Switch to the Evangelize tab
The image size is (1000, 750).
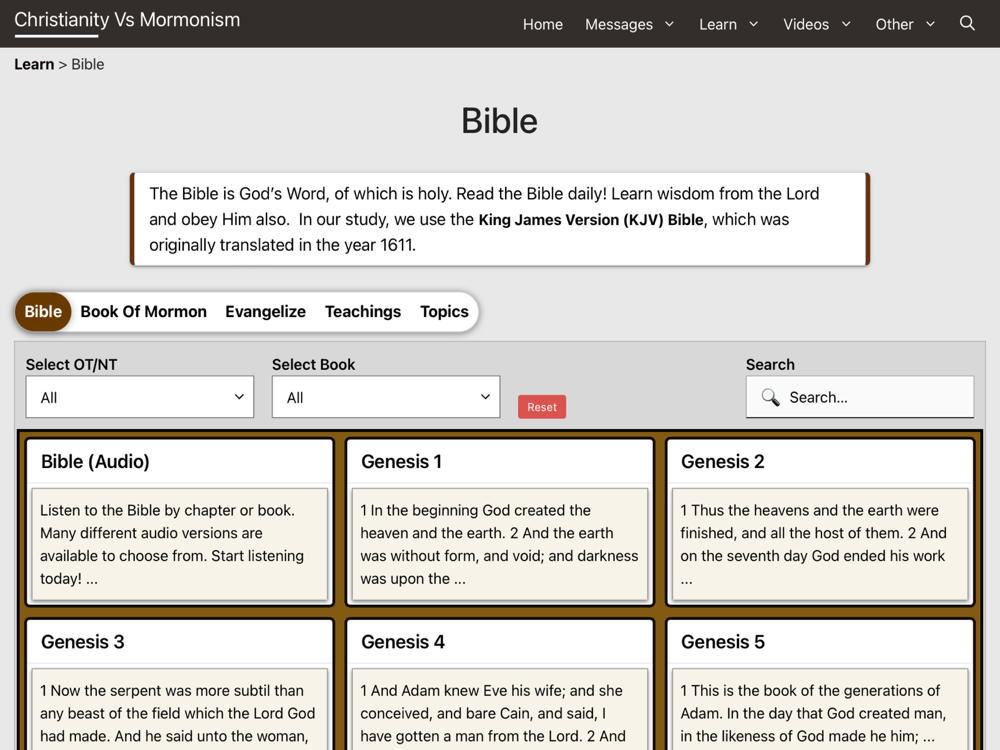click(265, 311)
